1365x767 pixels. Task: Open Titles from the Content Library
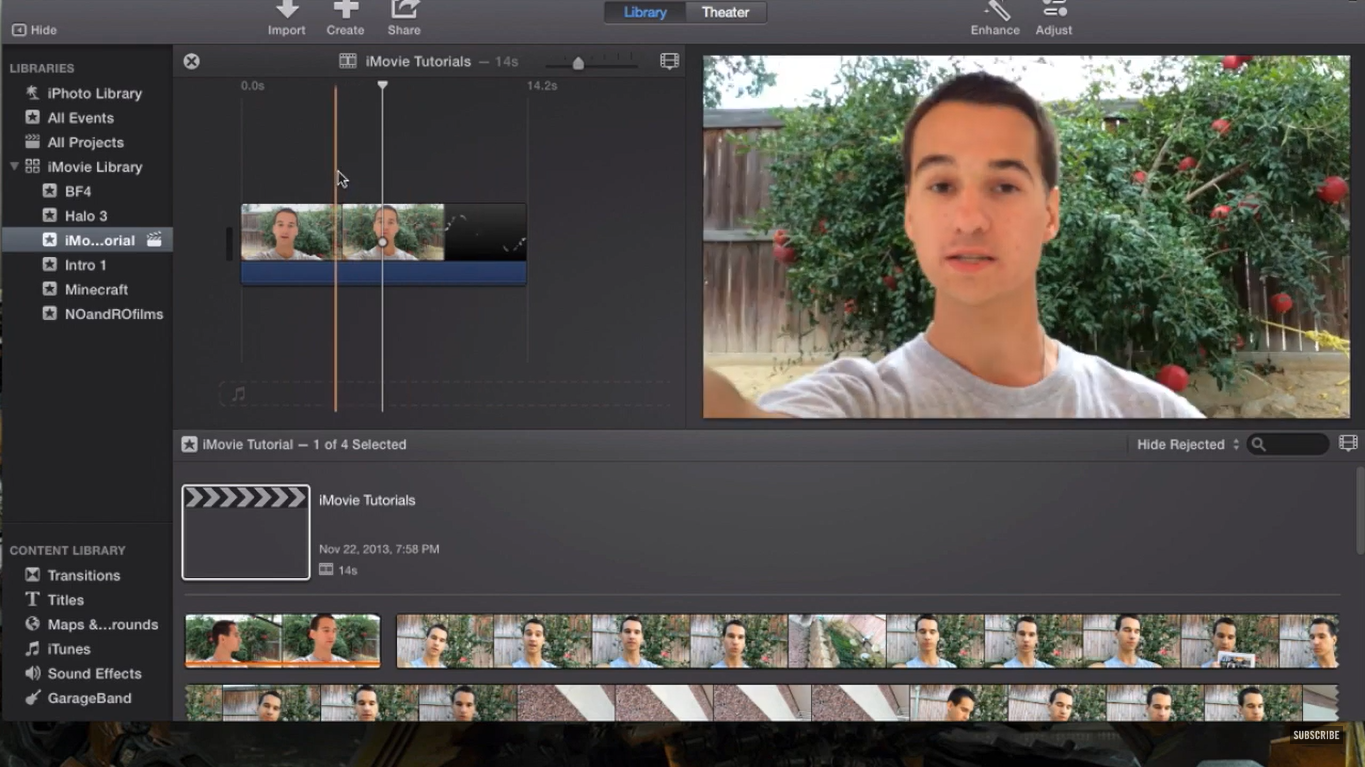point(65,599)
